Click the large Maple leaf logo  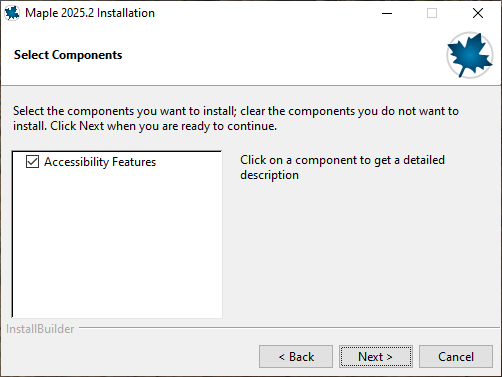coord(470,55)
